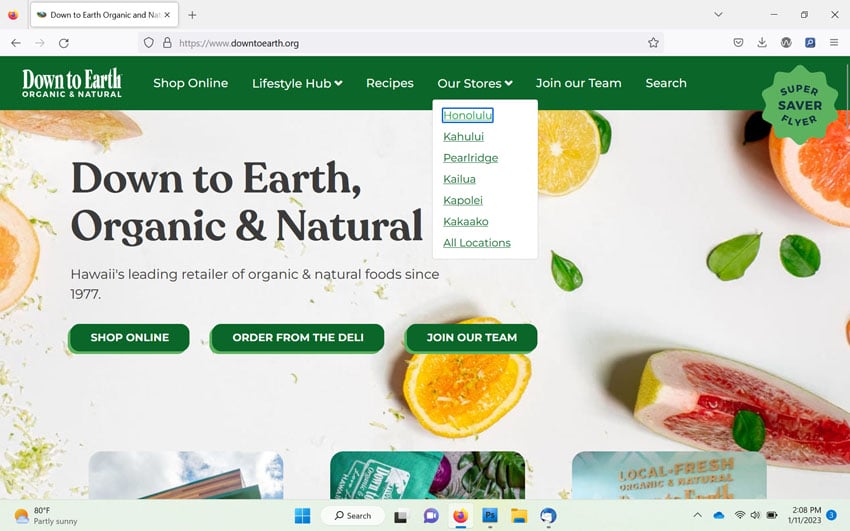Launch the Chat app from the taskbar
This screenshot has width=850, height=531.
[x=431, y=516]
